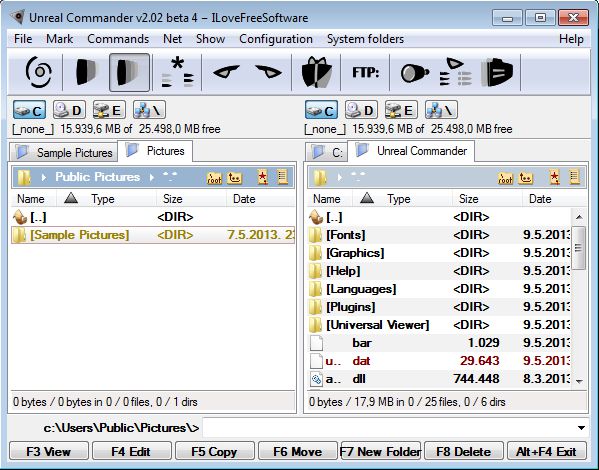The width and height of the screenshot is (599, 470).
Task: Expand the arrow before Public Pictures
Action: point(44,177)
